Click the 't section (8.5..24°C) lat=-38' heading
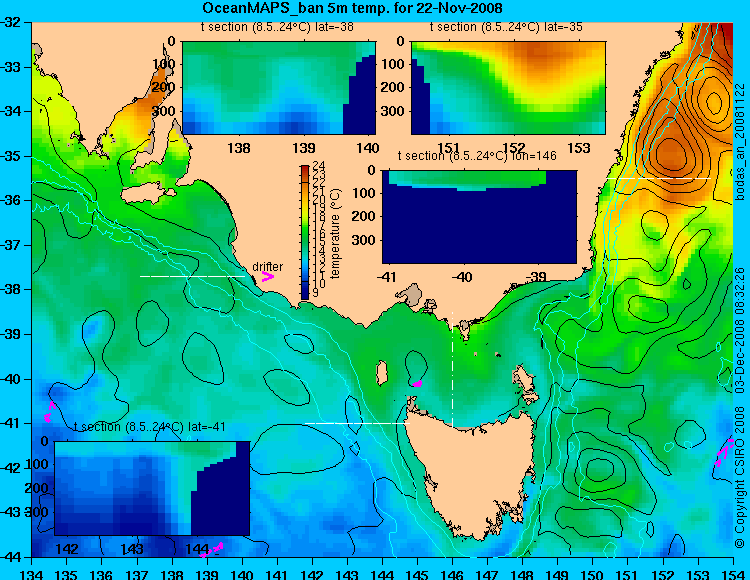This screenshot has width=750, height=580. pos(277,27)
